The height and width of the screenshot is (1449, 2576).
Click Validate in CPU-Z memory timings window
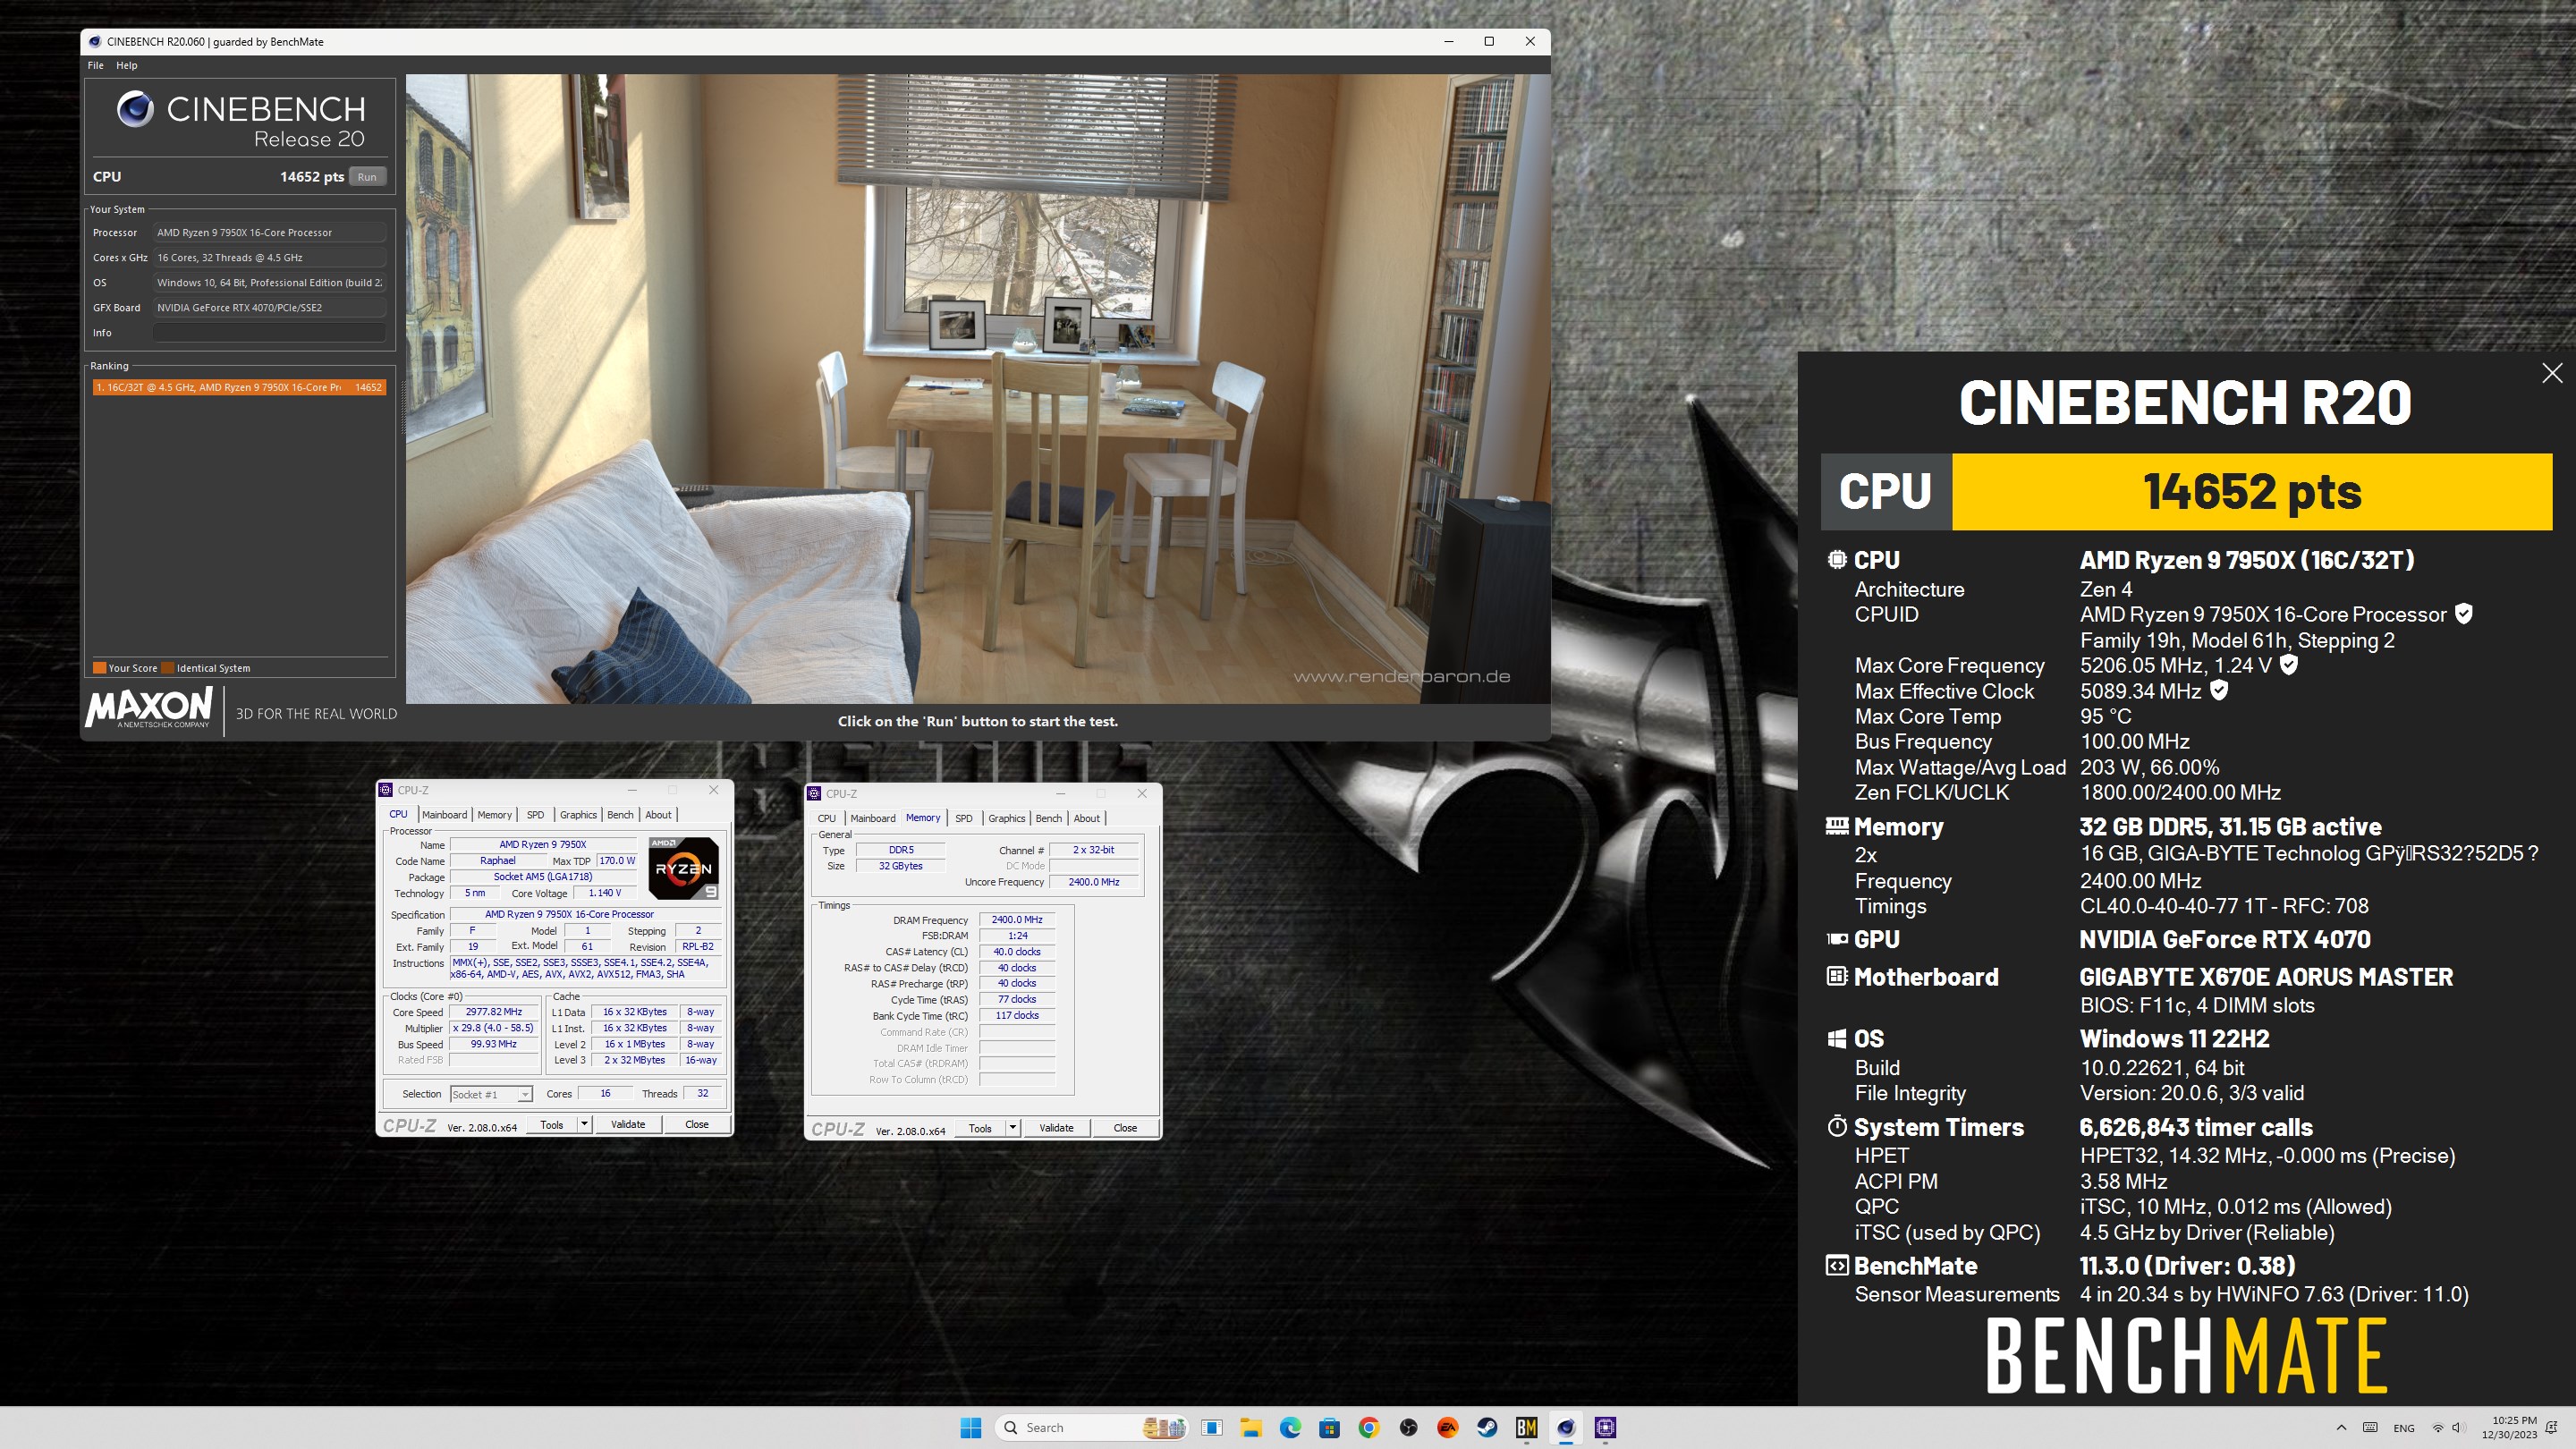(x=1056, y=1128)
